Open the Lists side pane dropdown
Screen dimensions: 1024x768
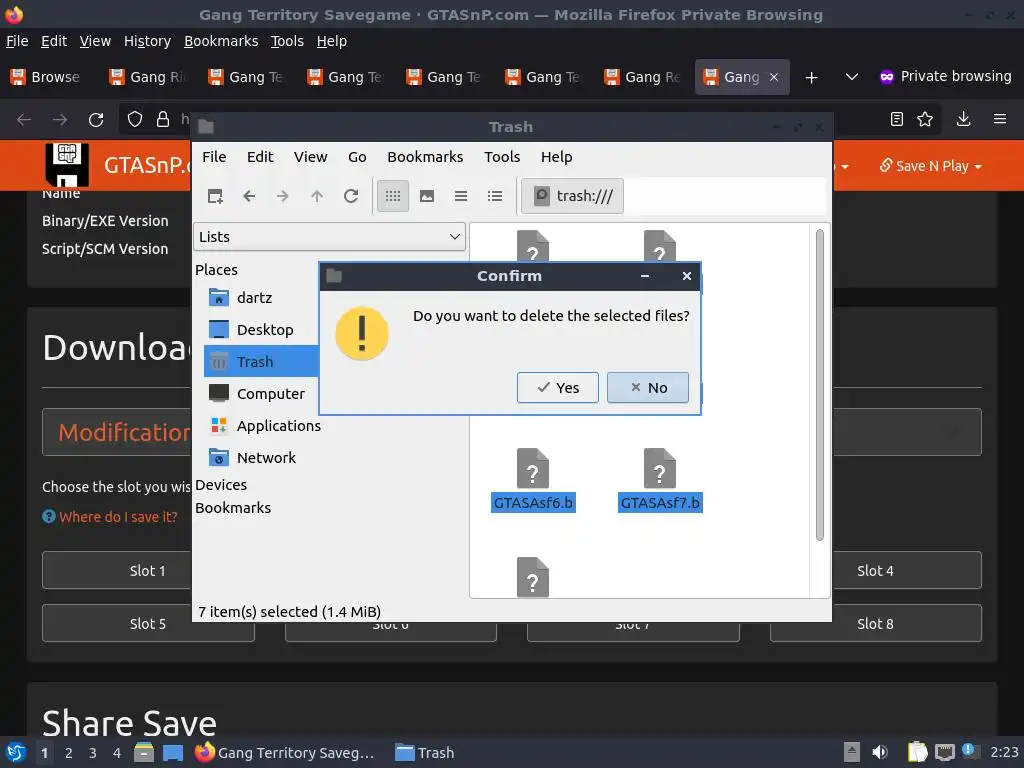329,236
